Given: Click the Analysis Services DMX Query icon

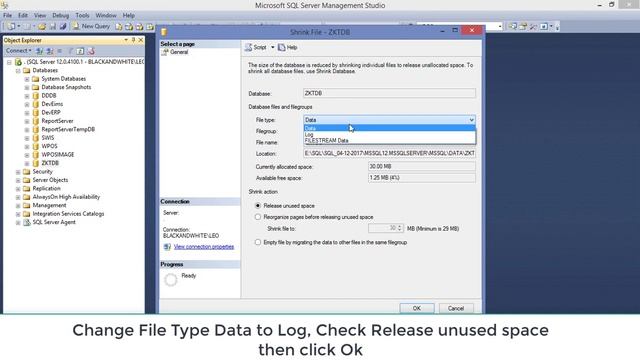Looking at the screenshot, I should pyautogui.click(x=140, y=27).
